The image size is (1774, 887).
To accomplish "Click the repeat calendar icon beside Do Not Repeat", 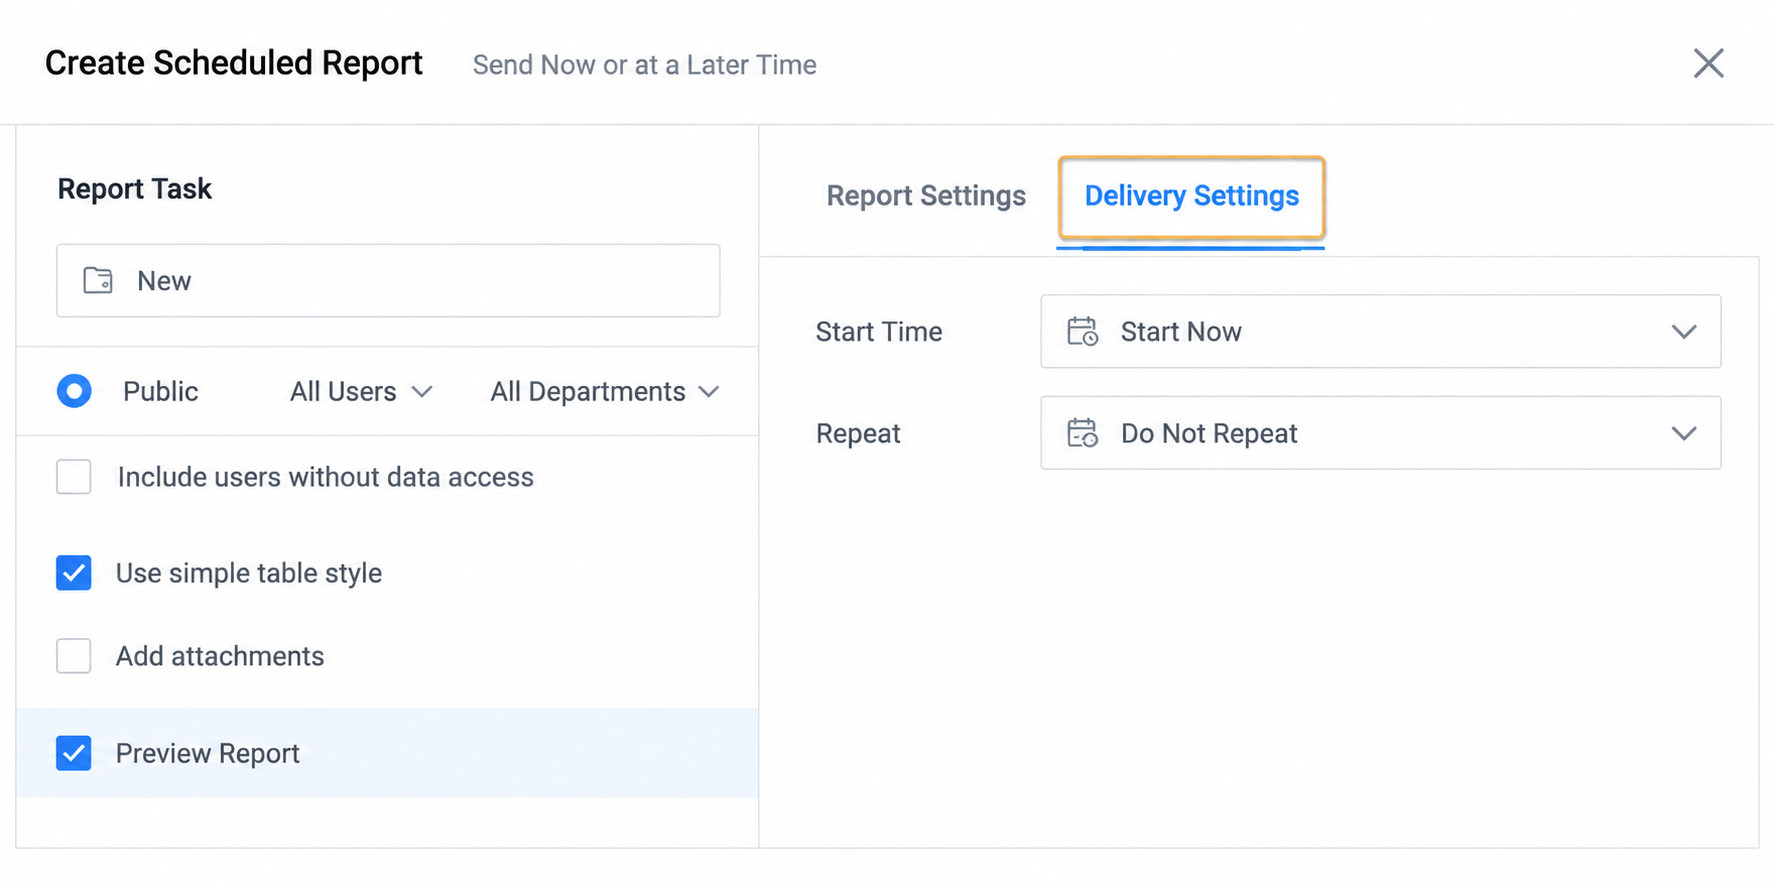I will [1082, 433].
